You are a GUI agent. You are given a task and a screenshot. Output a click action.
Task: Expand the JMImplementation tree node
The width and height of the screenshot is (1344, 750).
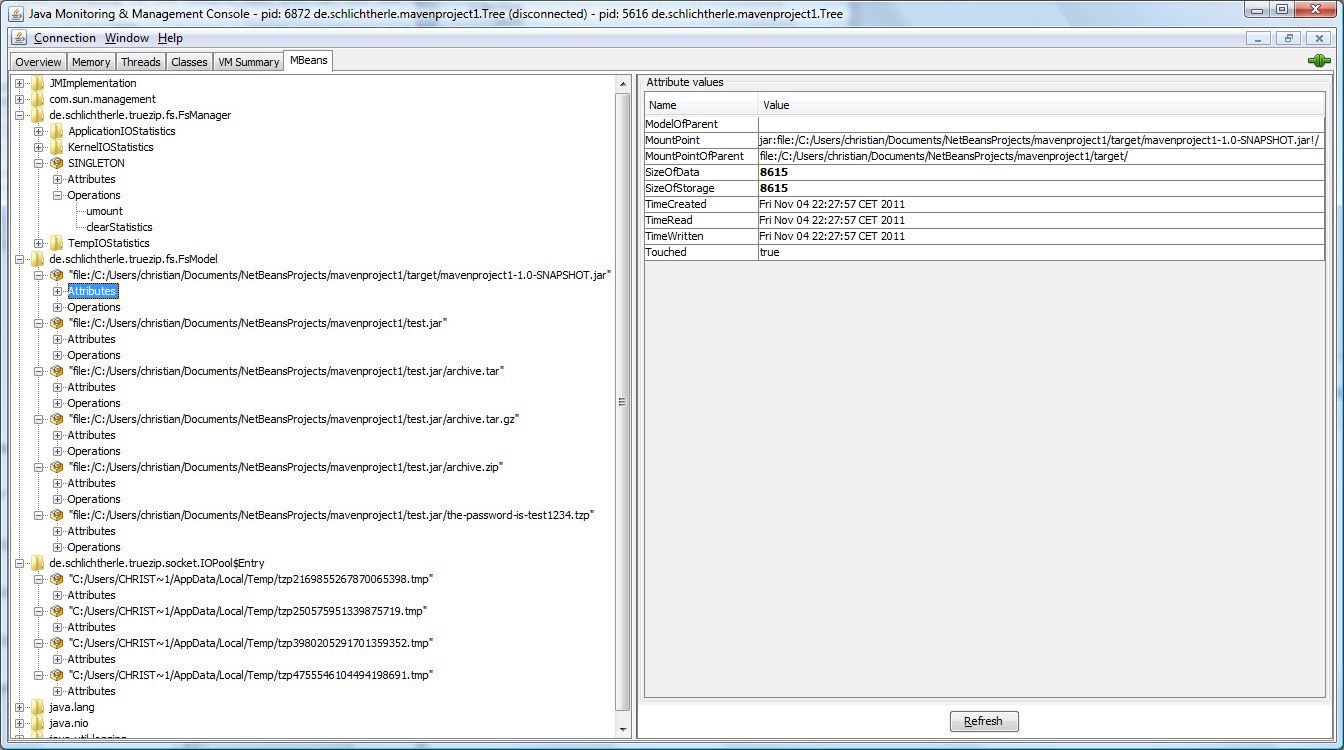click(19, 83)
